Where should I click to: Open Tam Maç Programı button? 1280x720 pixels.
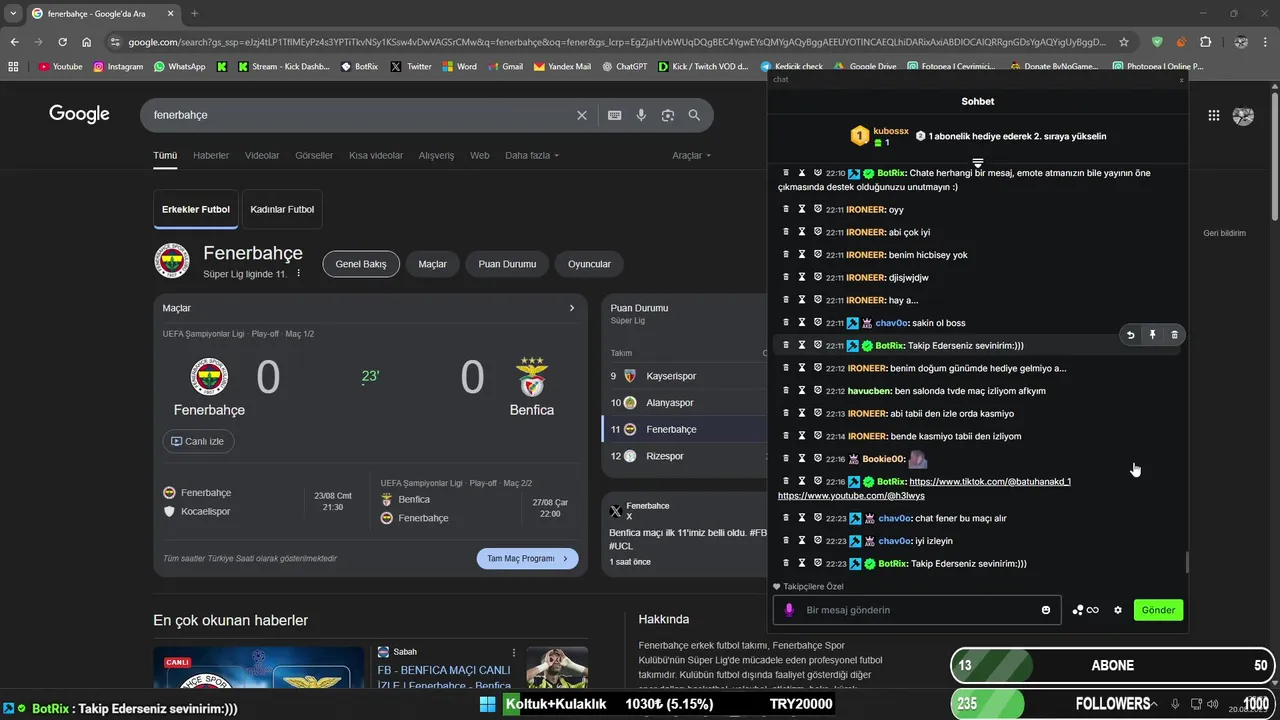(x=527, y=559)
